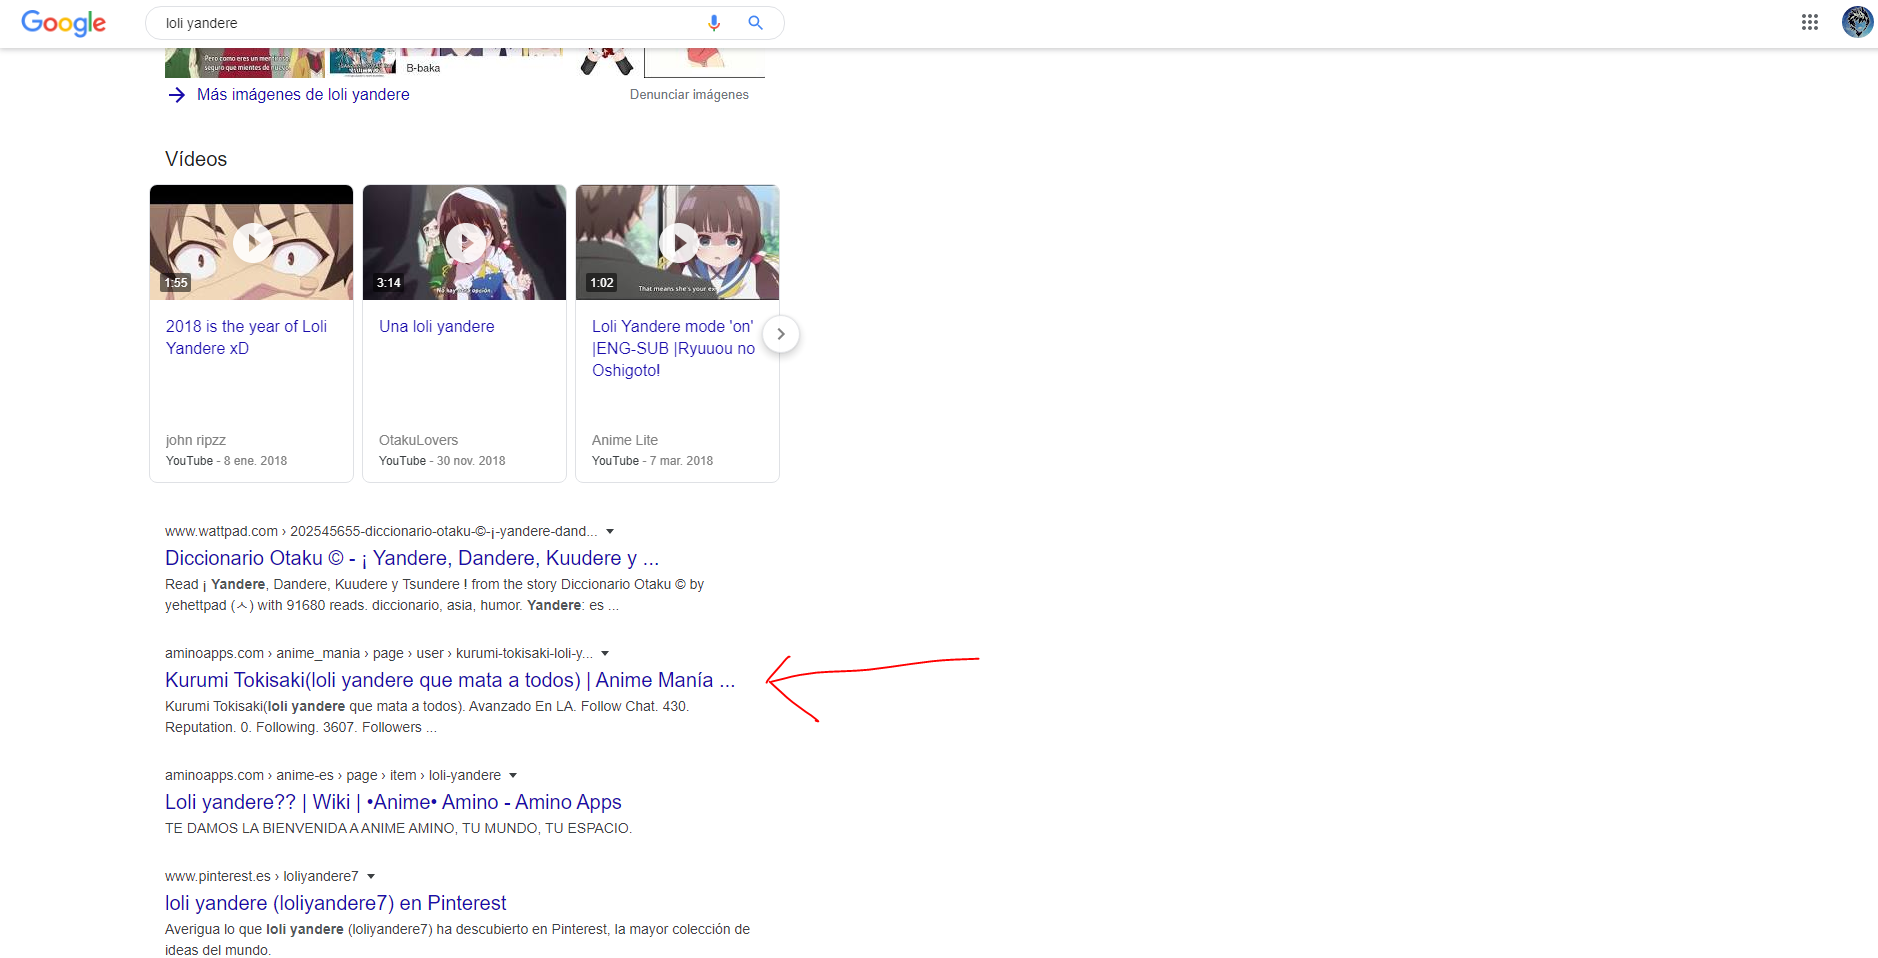Open 'Más imágenes de loli yandere' link
The image size is (1878, 958).
(303, 95)
